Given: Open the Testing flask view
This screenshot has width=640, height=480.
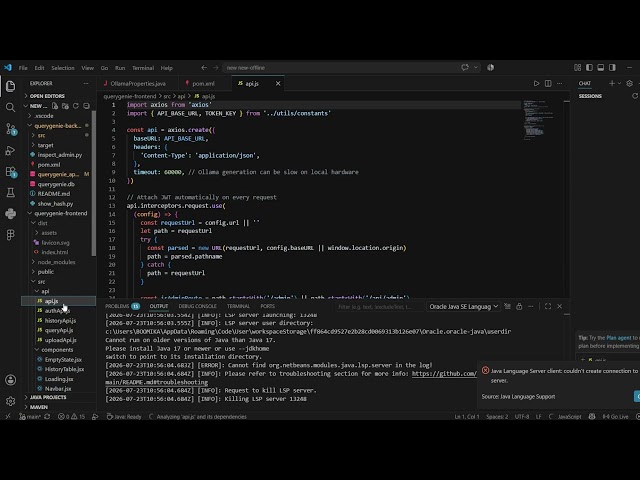Looking at the screenshot, I should pos(11,192).
